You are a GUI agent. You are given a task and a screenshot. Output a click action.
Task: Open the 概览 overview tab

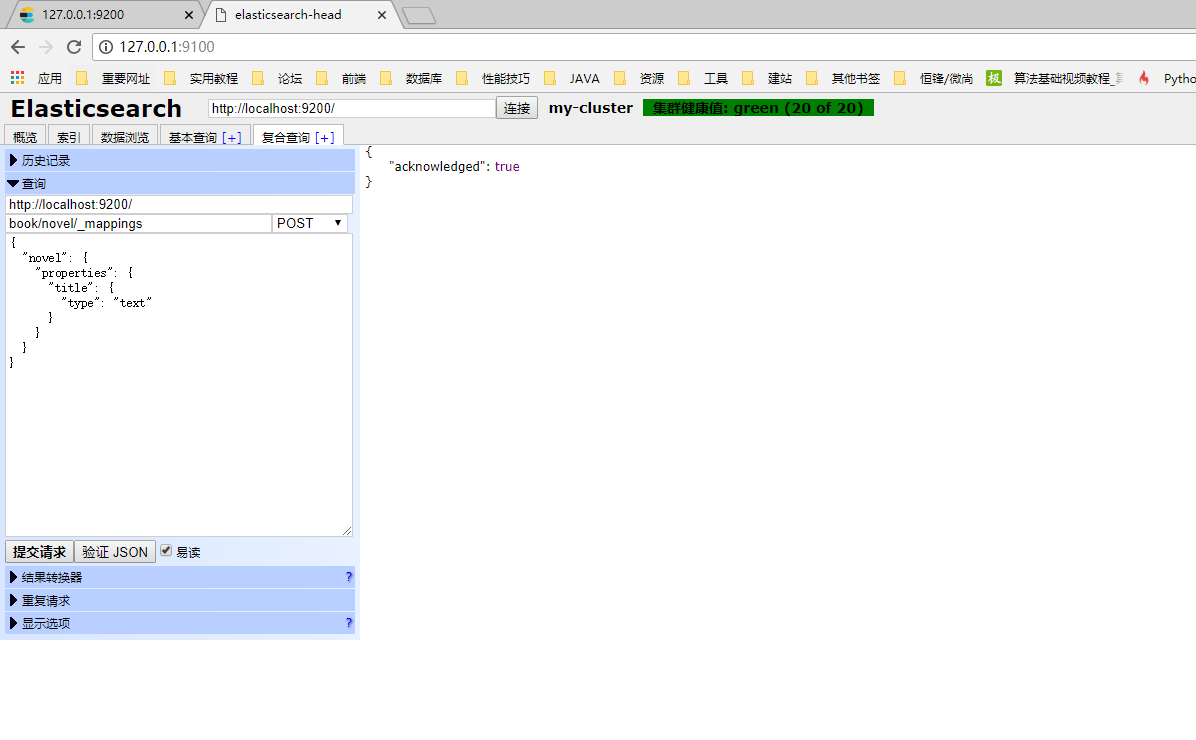coord(25,137)
